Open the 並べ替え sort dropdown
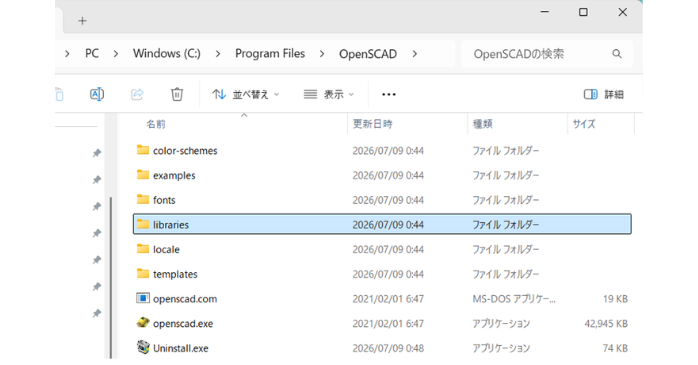 click(246, 94)
